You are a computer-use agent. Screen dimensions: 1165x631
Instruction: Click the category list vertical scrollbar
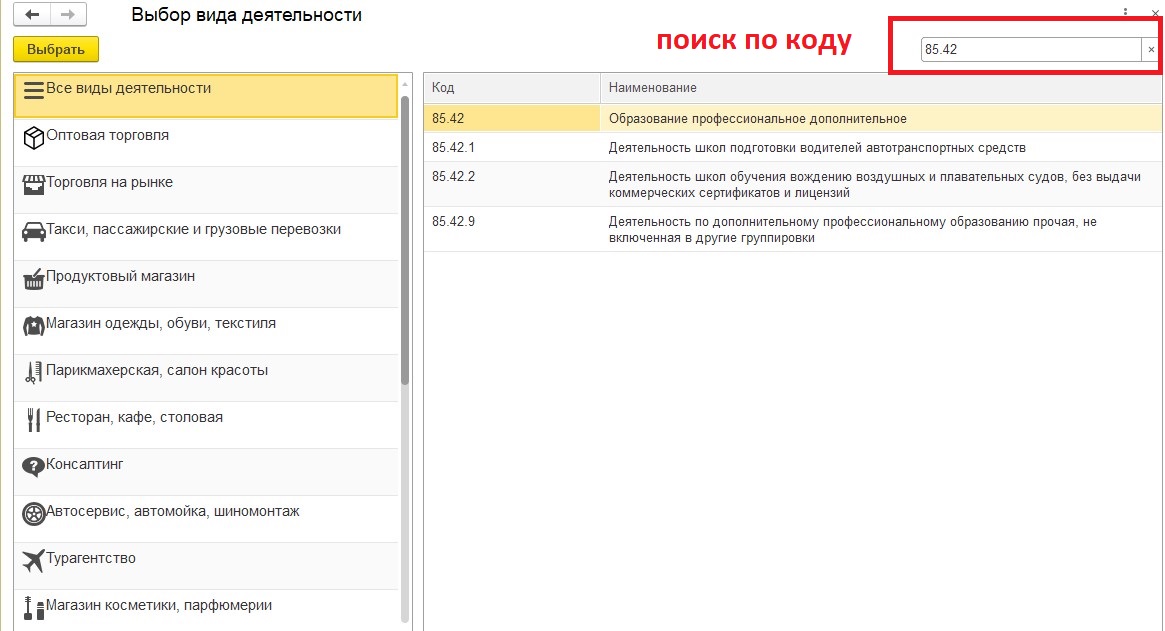coord(405,240)
